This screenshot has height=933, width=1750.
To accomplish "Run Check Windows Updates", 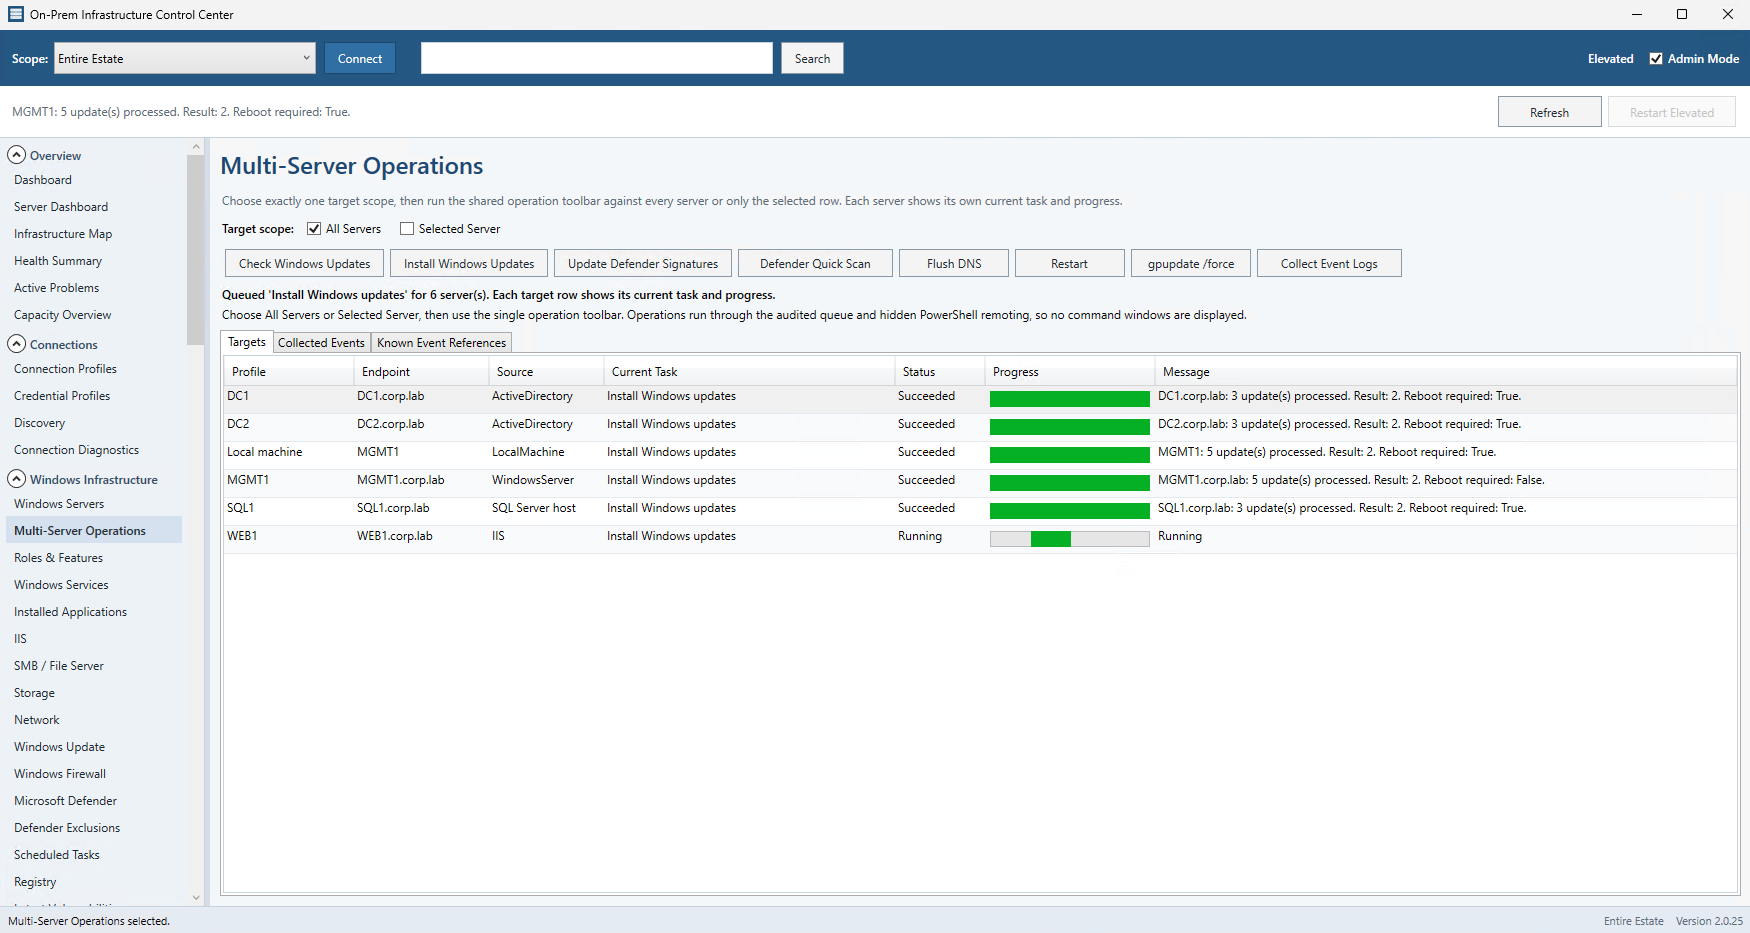I will 305,263.
